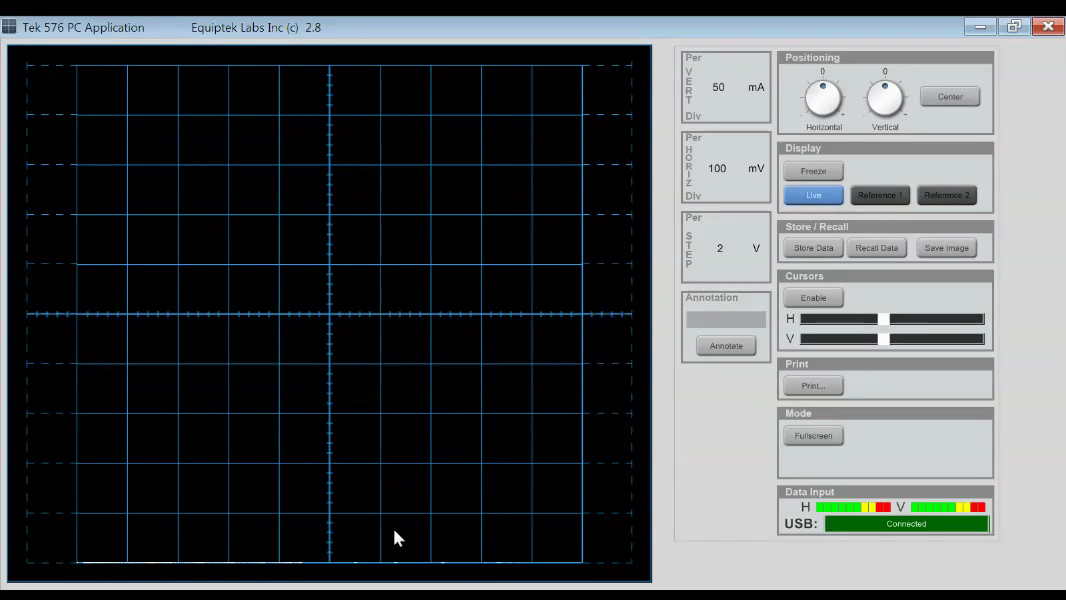Click the Vertical positioning knob

click(x=884, y=99)
